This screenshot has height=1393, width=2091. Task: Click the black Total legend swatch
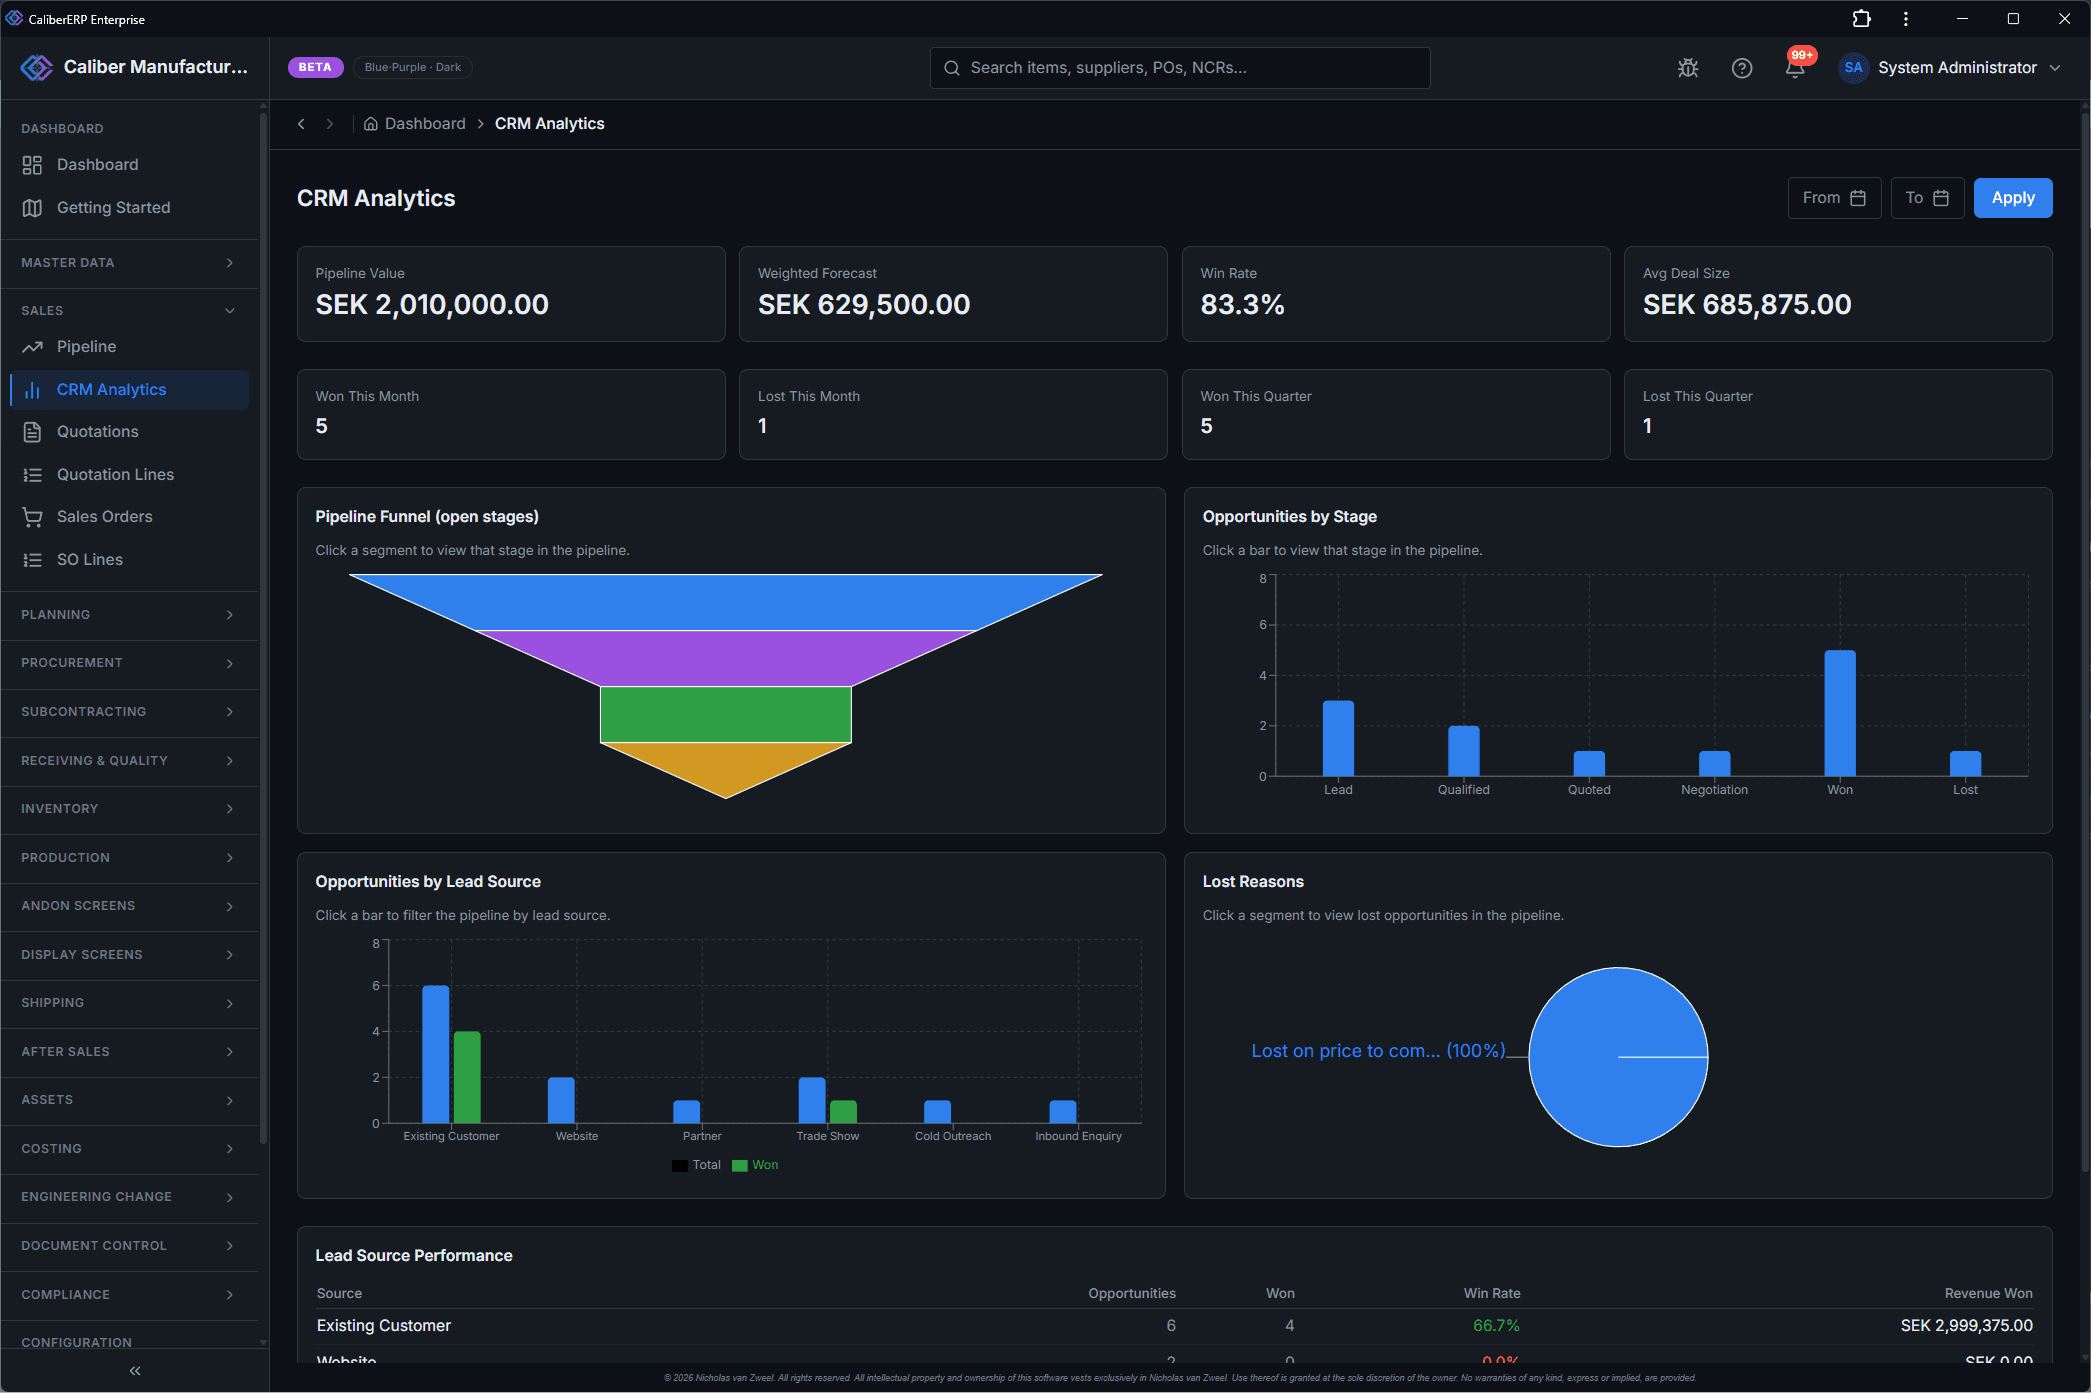pyautogui.click(x=680, y=1166)
